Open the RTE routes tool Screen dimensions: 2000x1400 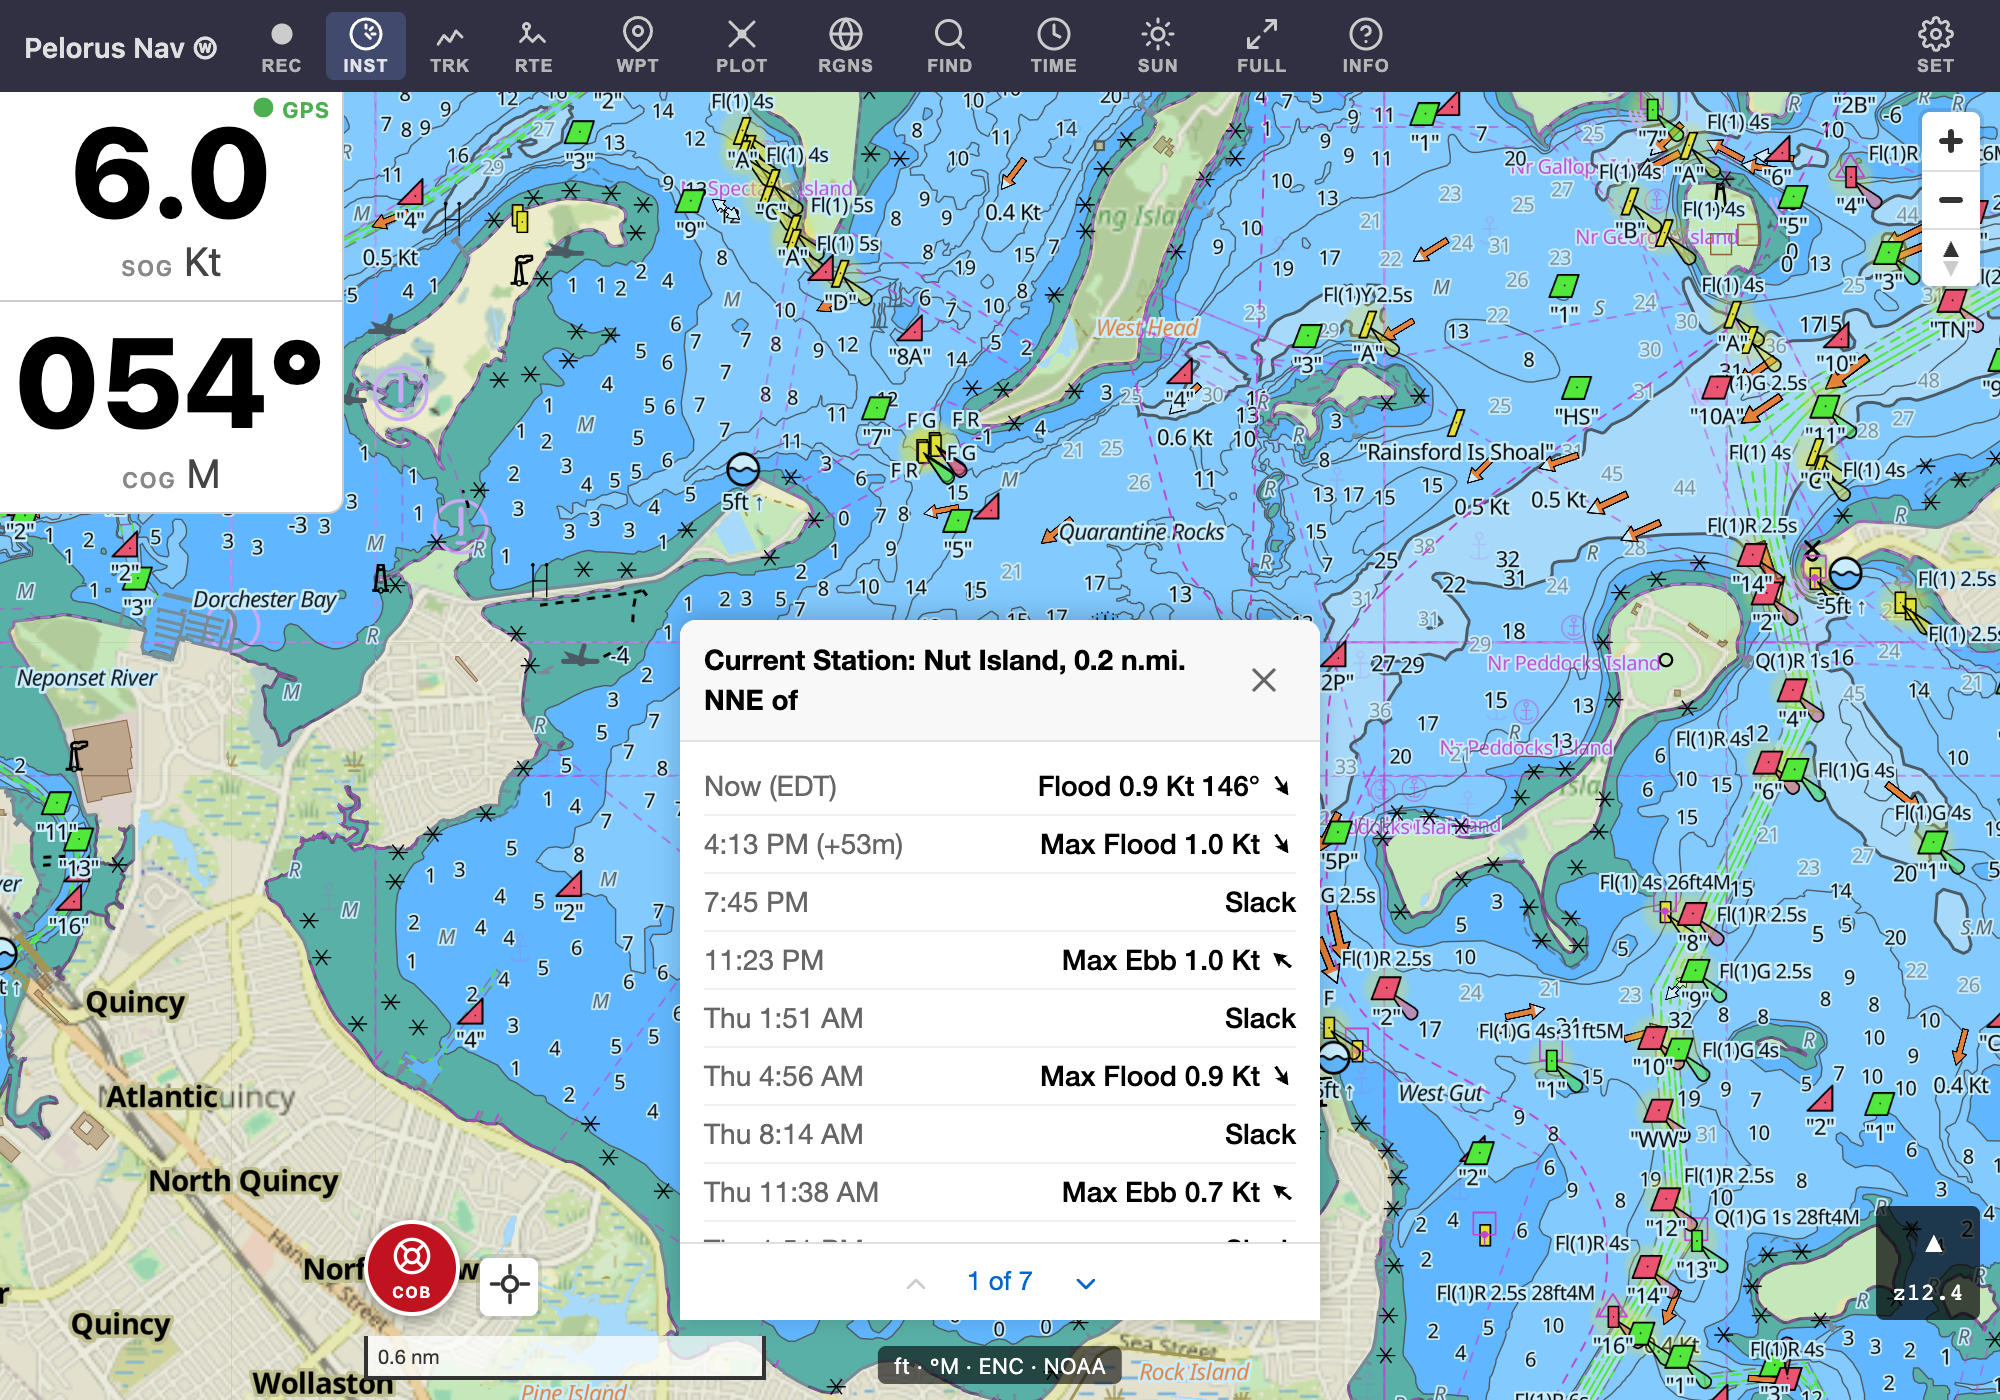point(533,47)
